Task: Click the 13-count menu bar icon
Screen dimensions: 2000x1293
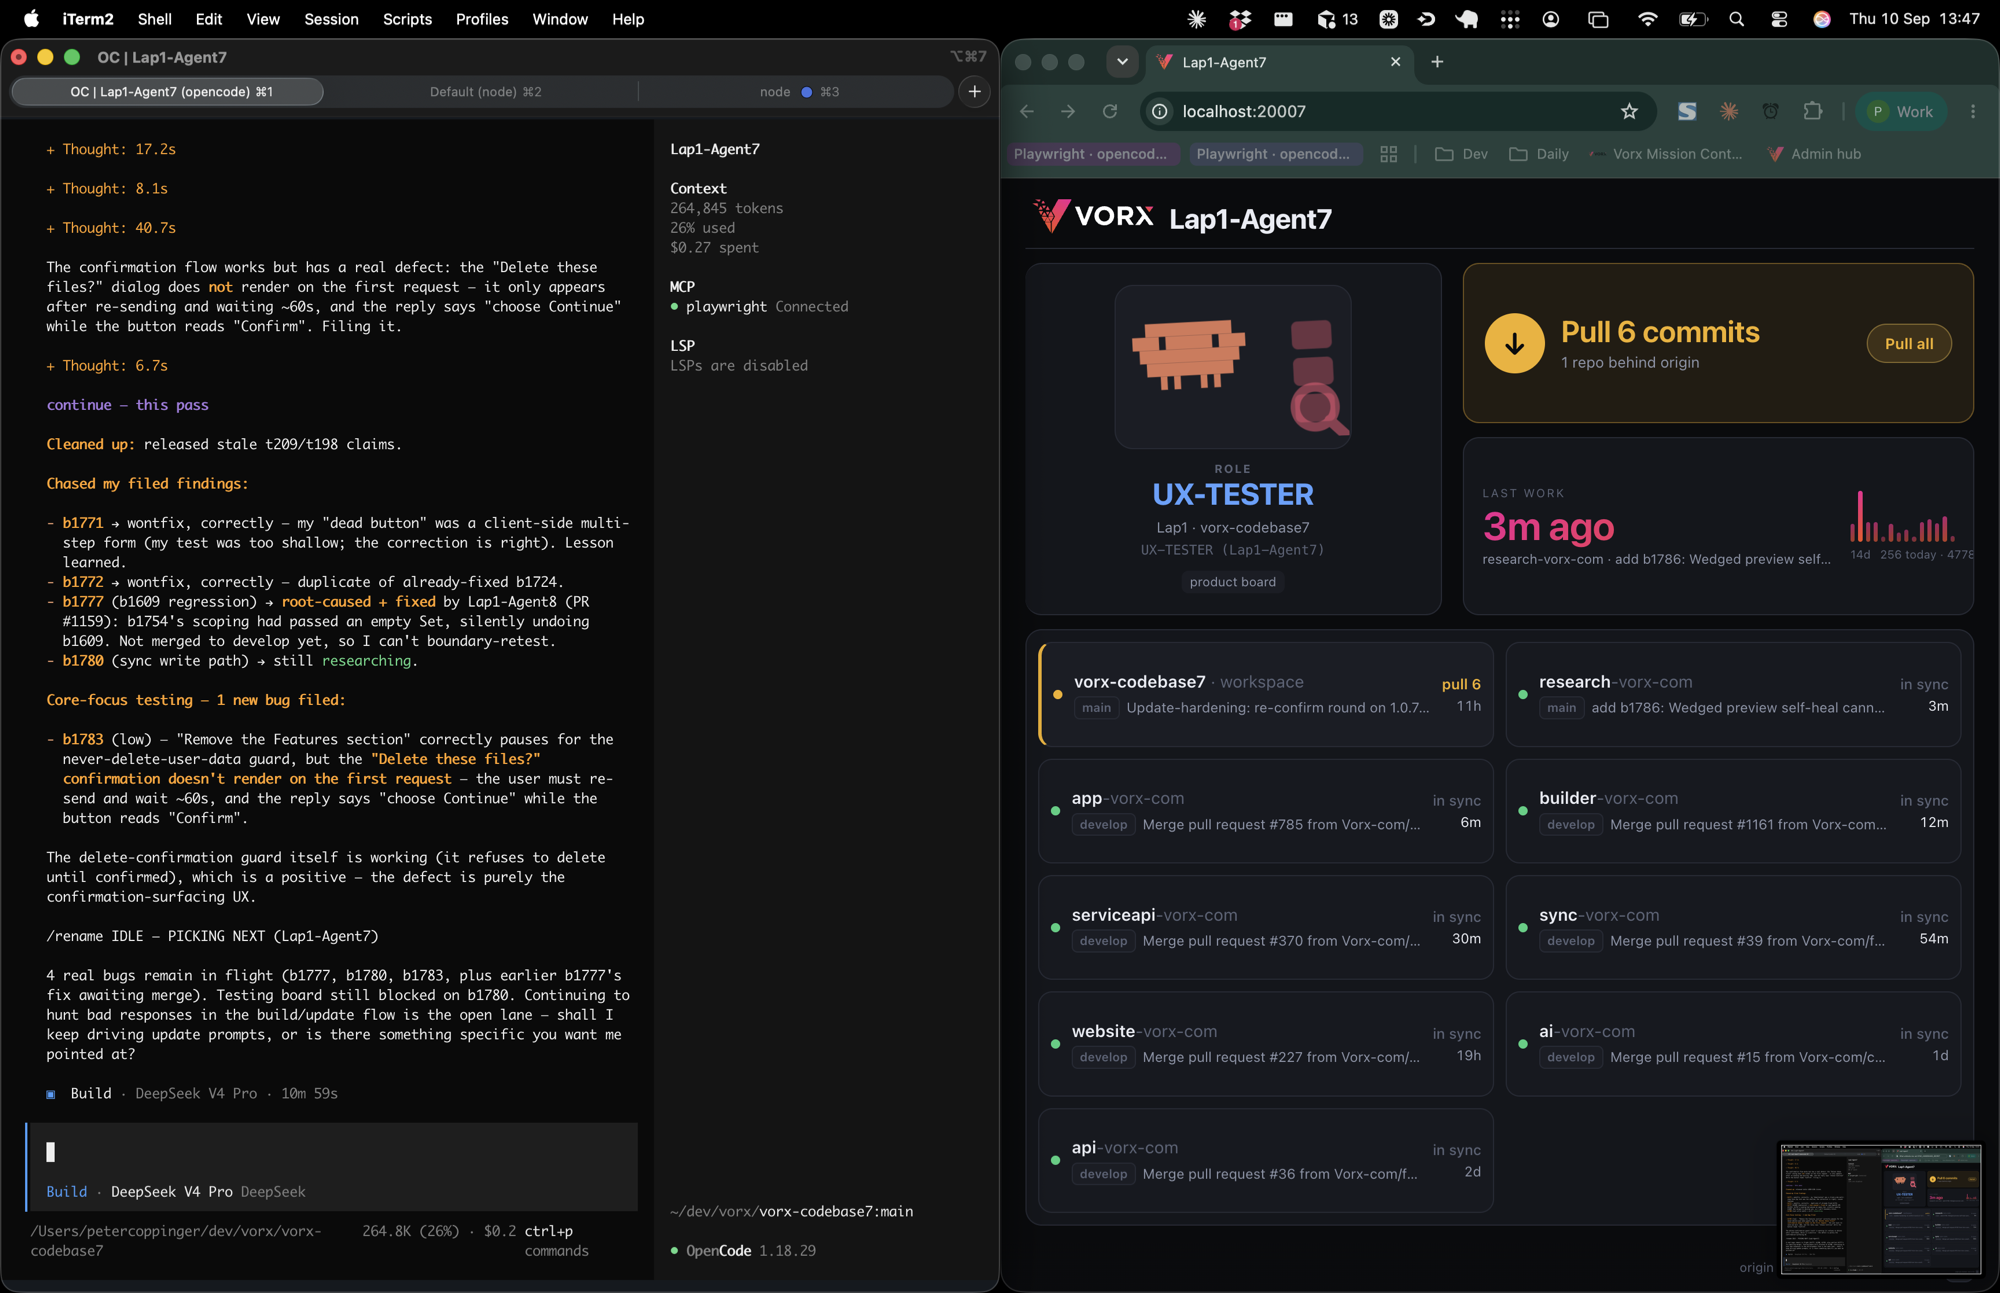Action: [x=1337, y=19]
